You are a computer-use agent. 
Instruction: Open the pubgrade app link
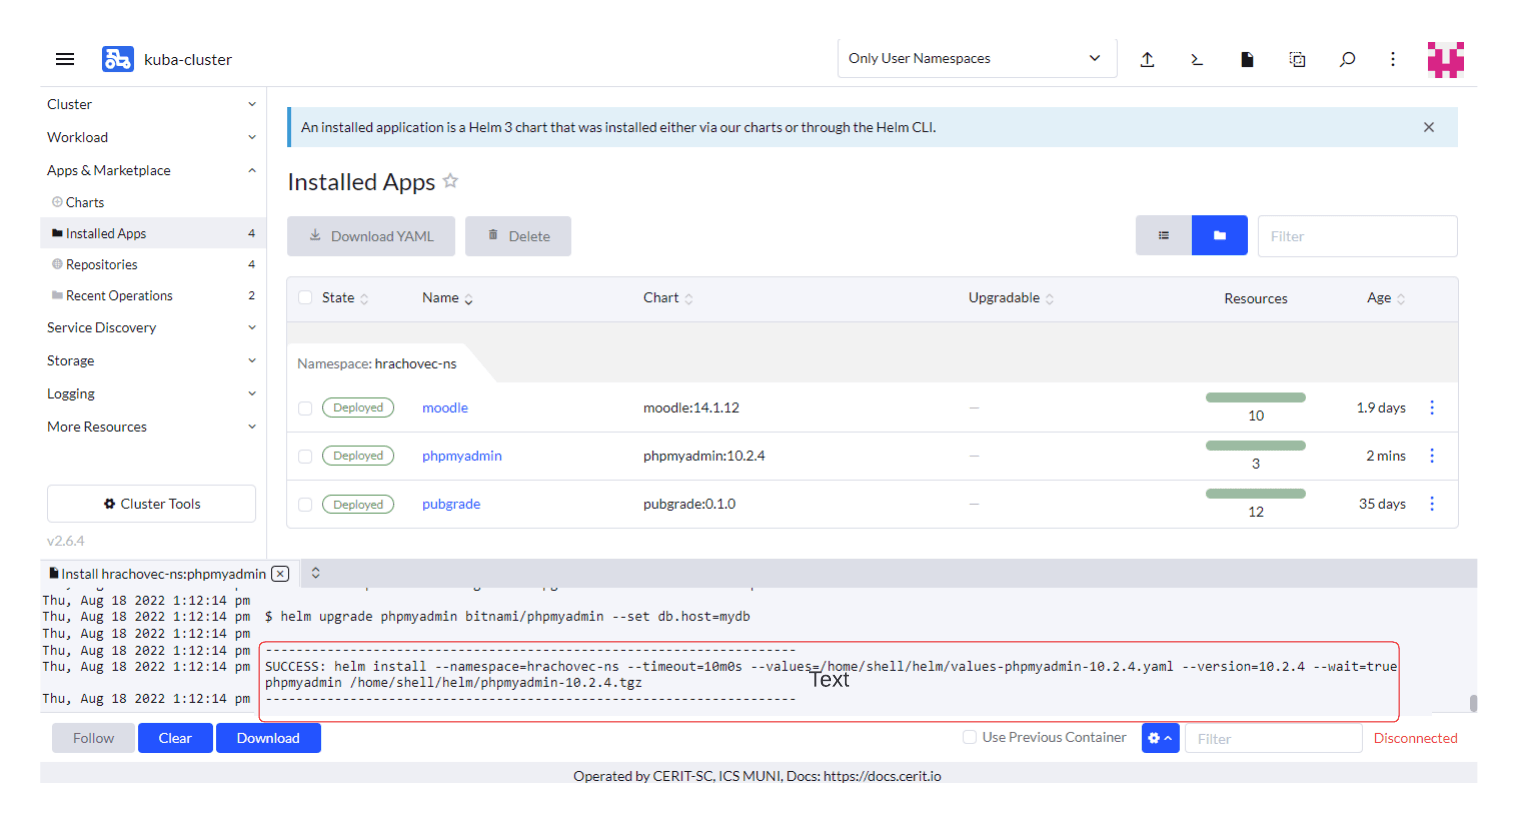pos(451,504)
